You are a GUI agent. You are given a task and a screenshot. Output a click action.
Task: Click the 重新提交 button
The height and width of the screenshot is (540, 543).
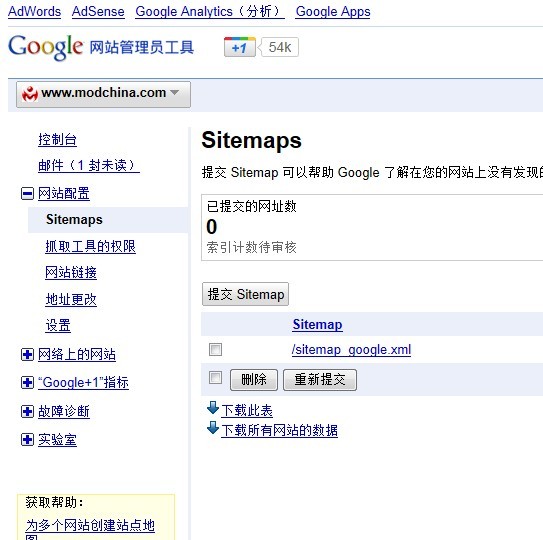tap(320, 380)
